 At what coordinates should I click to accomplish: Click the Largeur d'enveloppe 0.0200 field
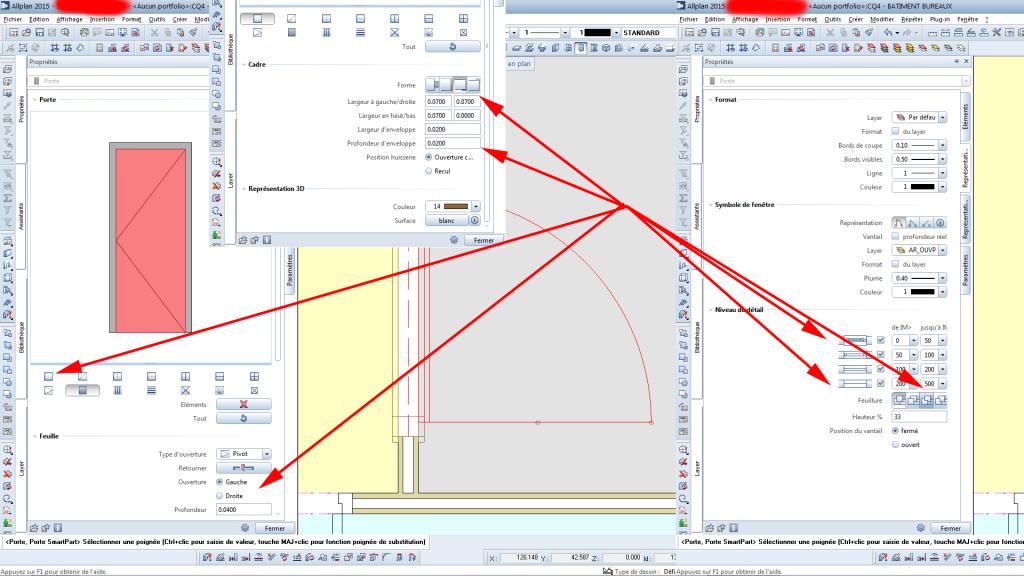point(453,129)
